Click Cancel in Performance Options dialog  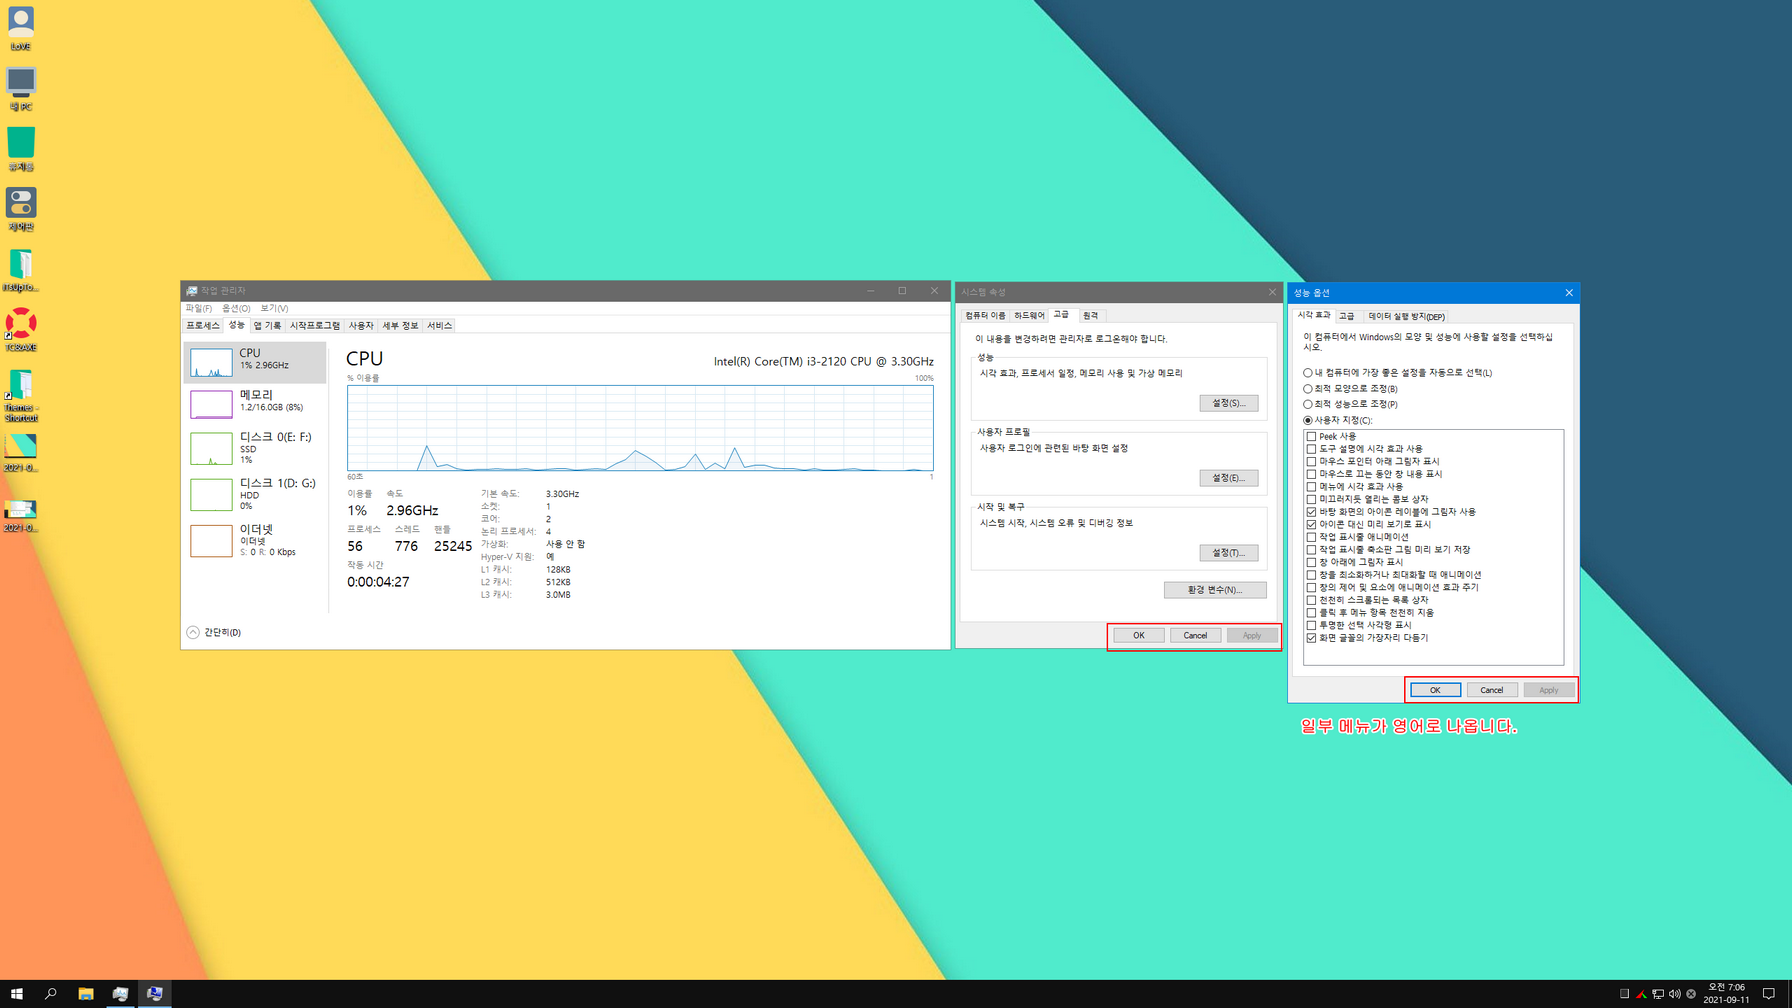coord(1491,690)
